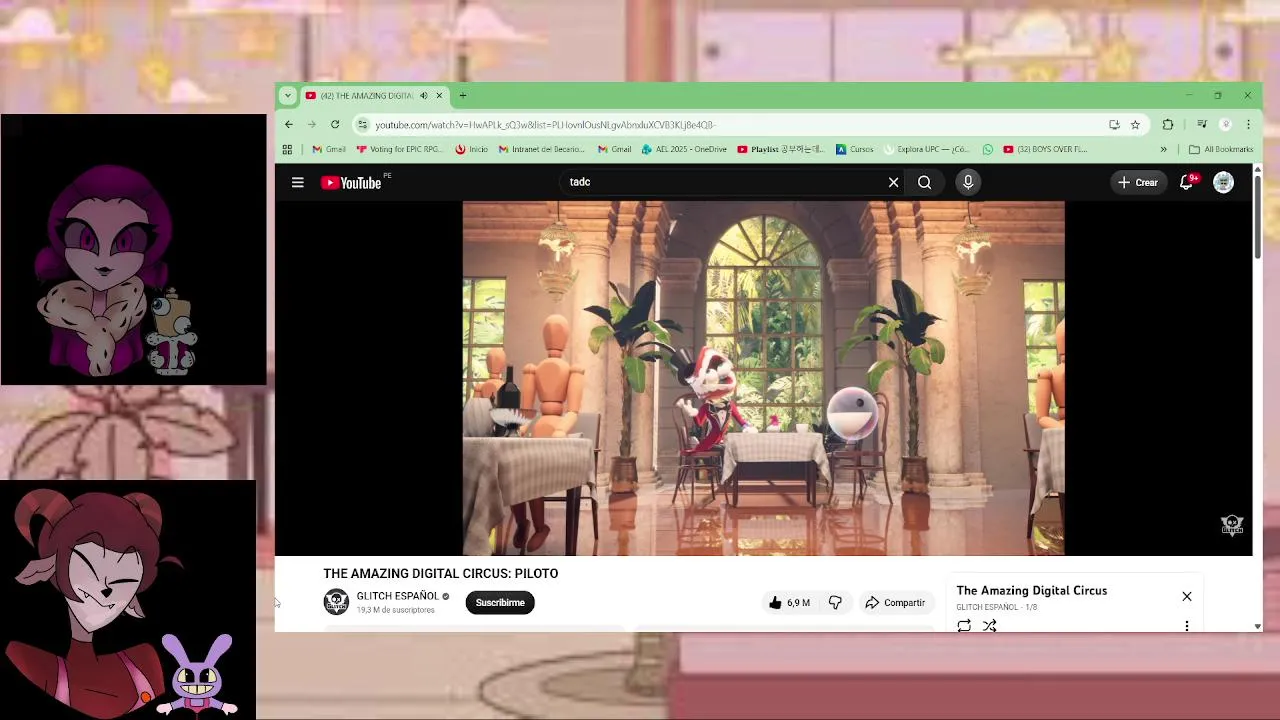Go back in the browser
1280x720 pixels.
pos(289,125)
